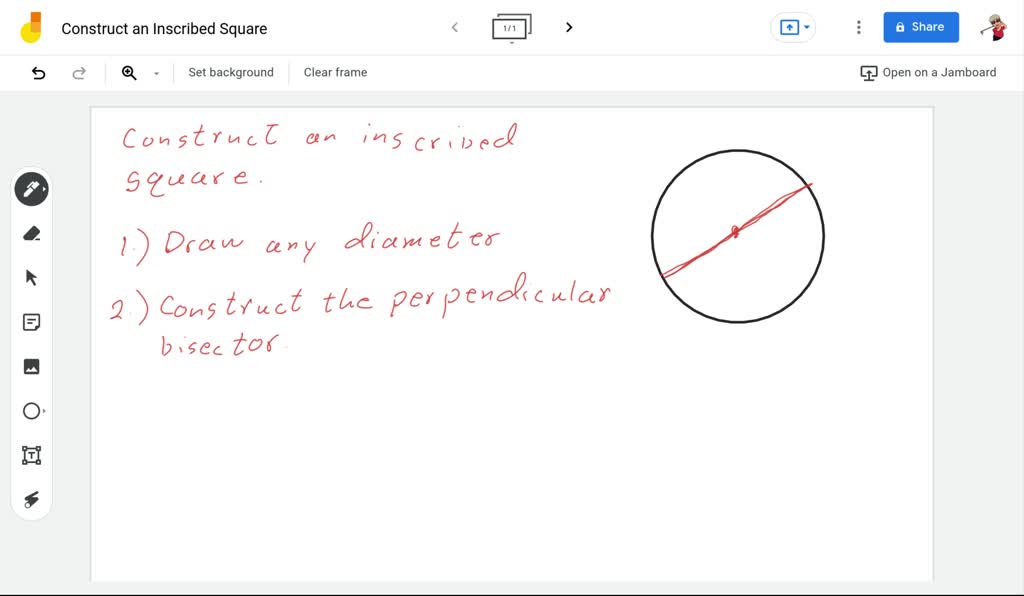Insert an image
Viewport: 1024px width, 596px height.
pos(31,366)
